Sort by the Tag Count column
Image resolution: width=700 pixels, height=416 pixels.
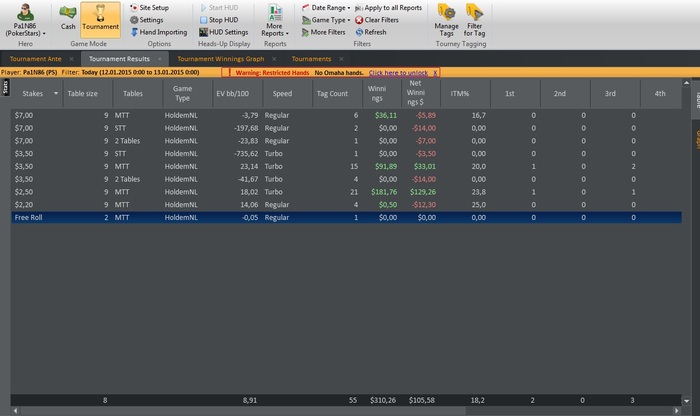point(332,94)
